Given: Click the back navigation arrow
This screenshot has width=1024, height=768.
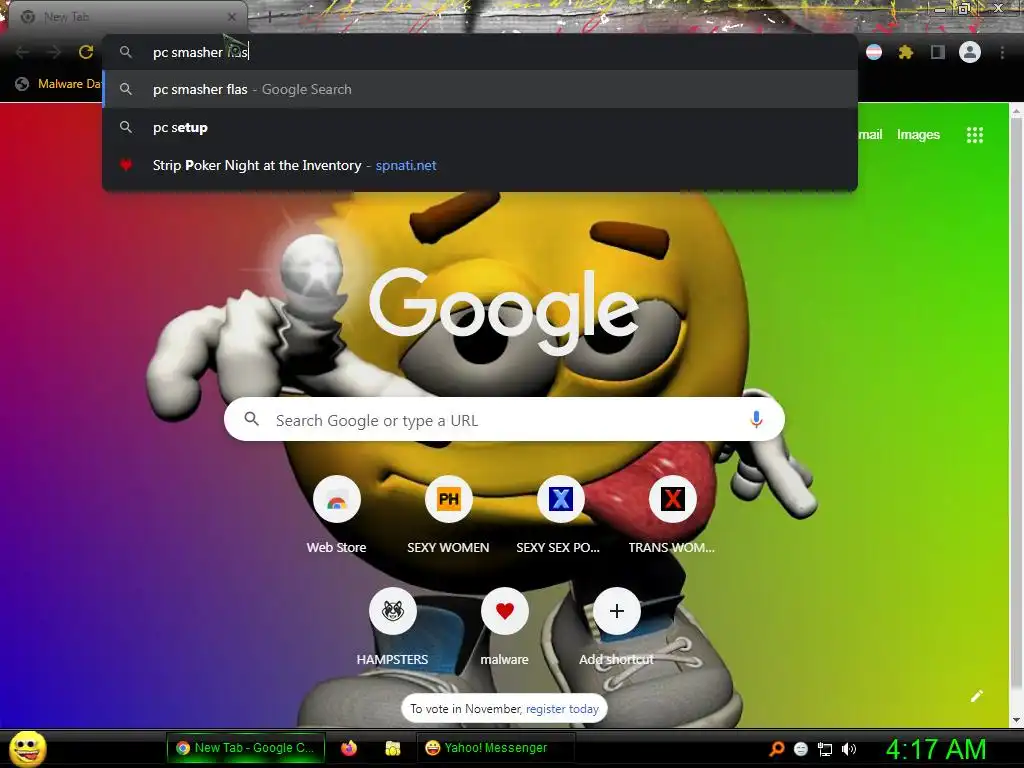Looking at the screenshot, I should 22,52.
